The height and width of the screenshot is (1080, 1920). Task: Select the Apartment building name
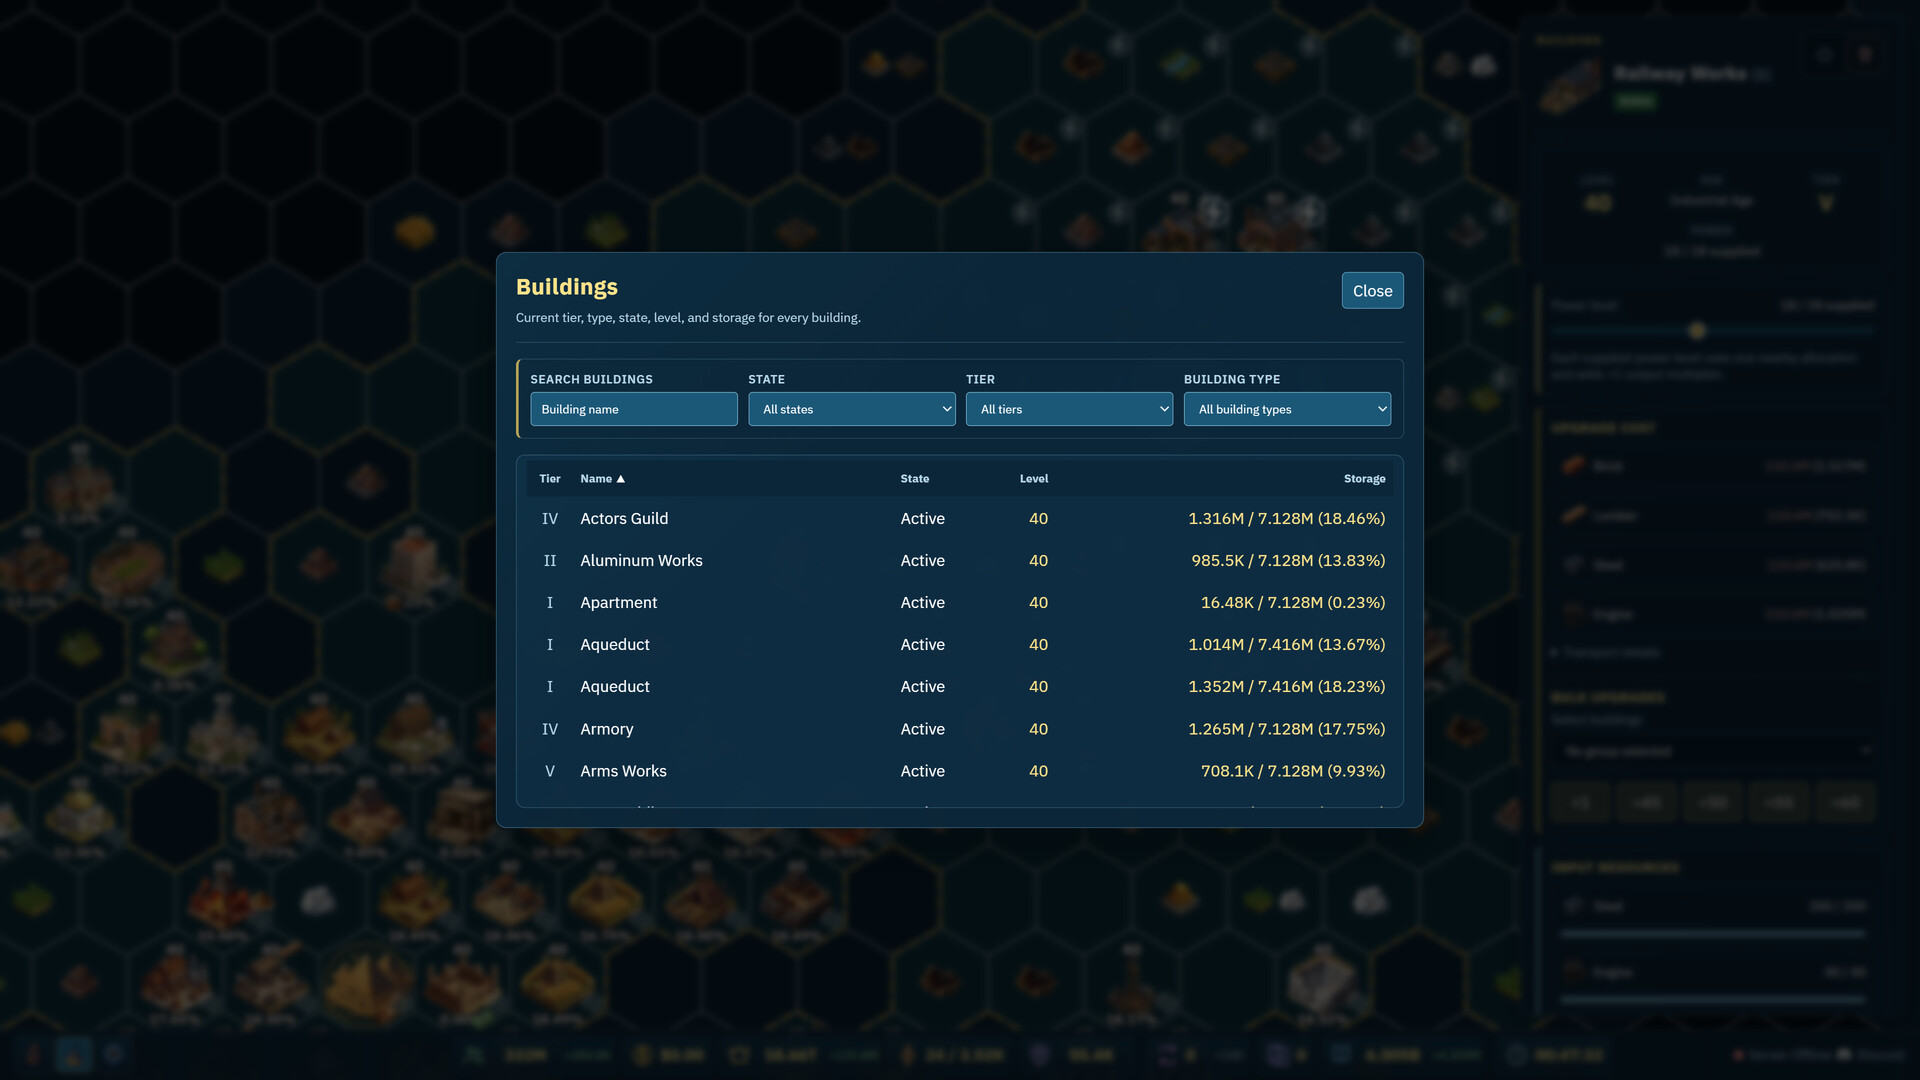[618, 603]
